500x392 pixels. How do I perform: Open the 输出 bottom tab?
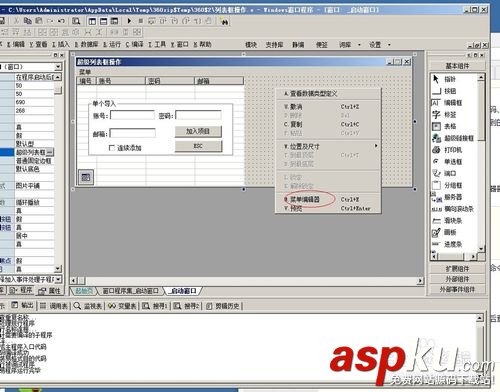tap(23, 305)
